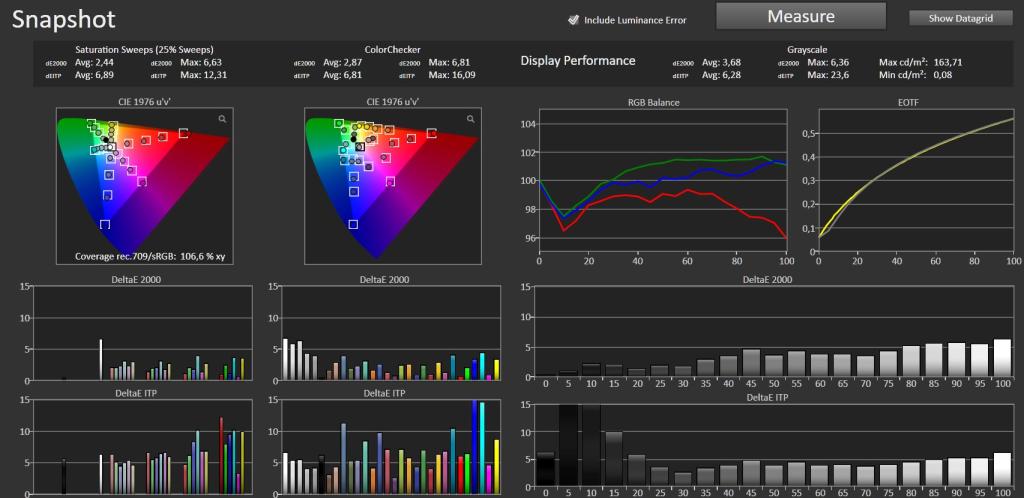This screenshot has width=1024, height=498.
Task: Select the 100 percent grayscale DeltaE 2000 bar
Action: (1002, 358)
